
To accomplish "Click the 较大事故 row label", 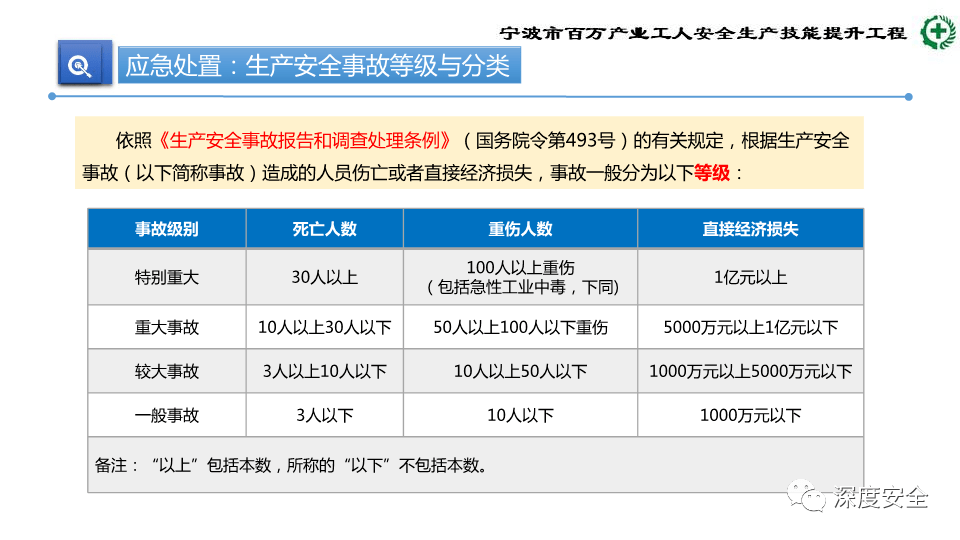I will (166, 371).
